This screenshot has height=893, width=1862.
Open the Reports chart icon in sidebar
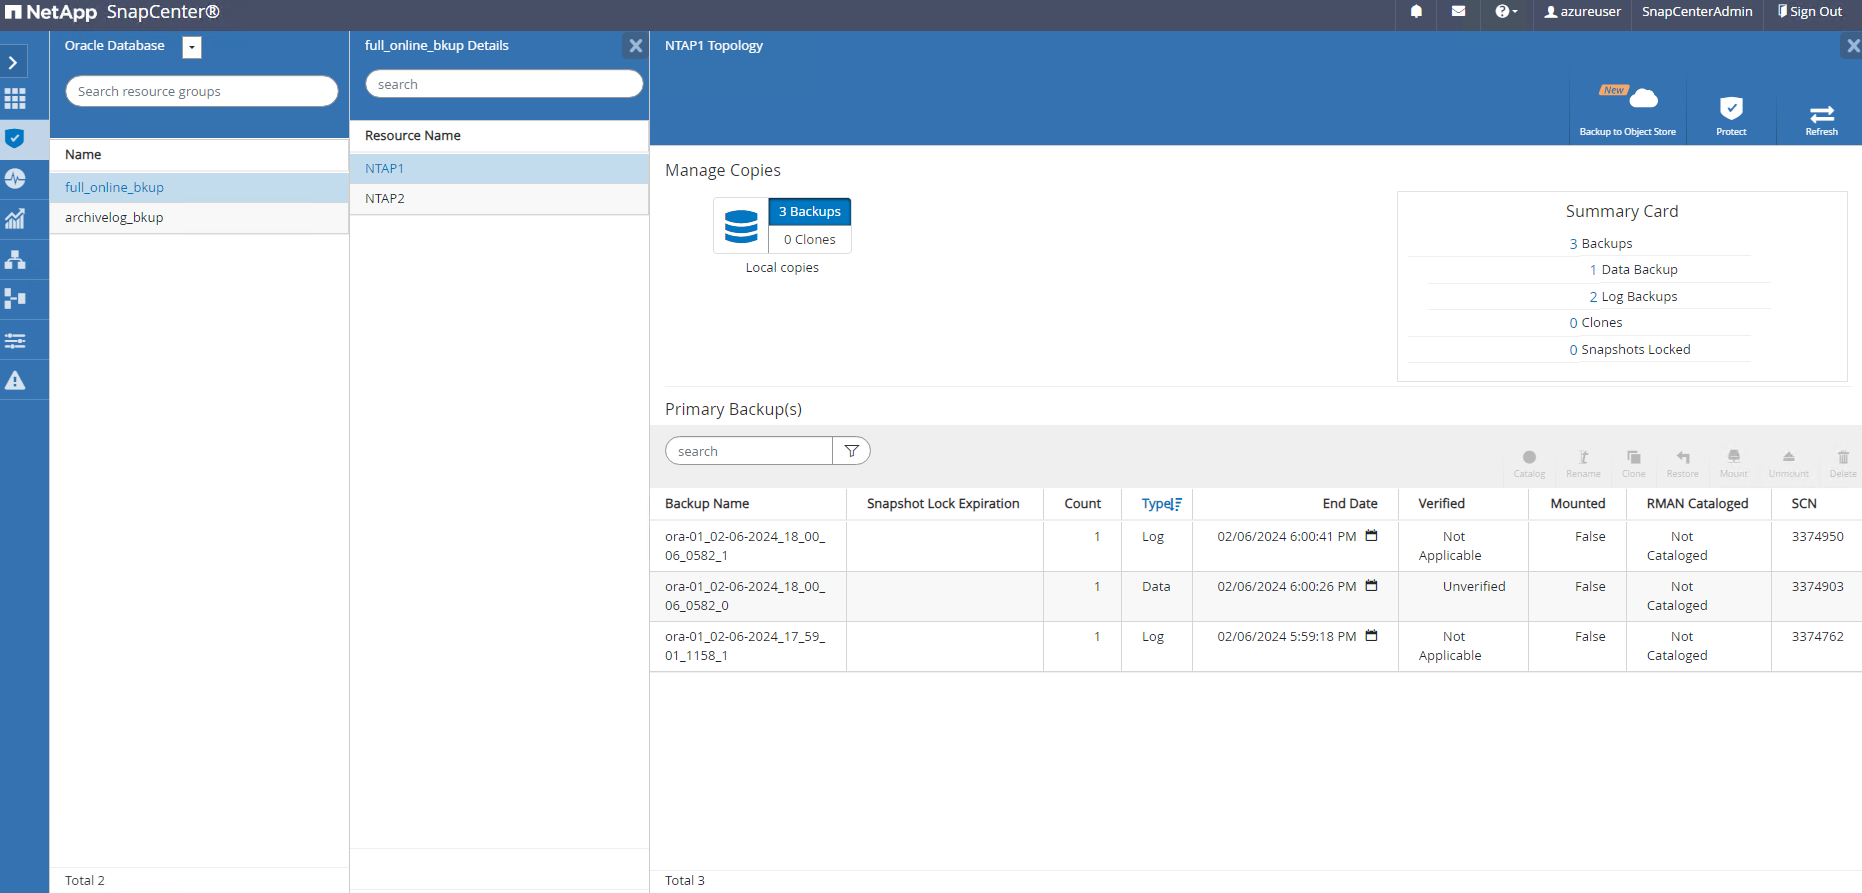click(15, 219)
